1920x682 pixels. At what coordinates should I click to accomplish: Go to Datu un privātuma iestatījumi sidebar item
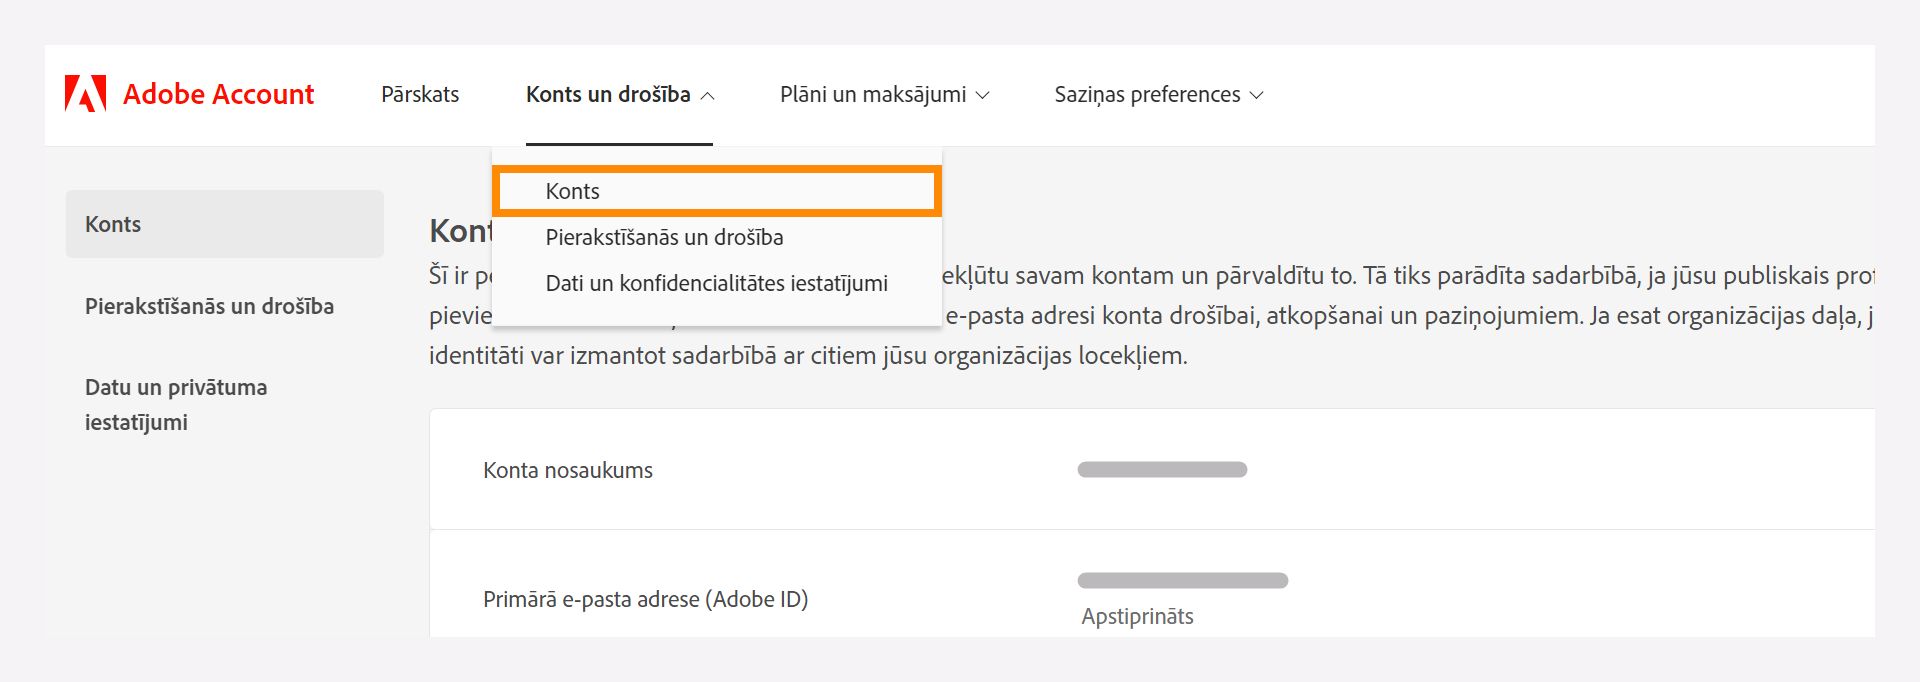[x=175, y=404]
